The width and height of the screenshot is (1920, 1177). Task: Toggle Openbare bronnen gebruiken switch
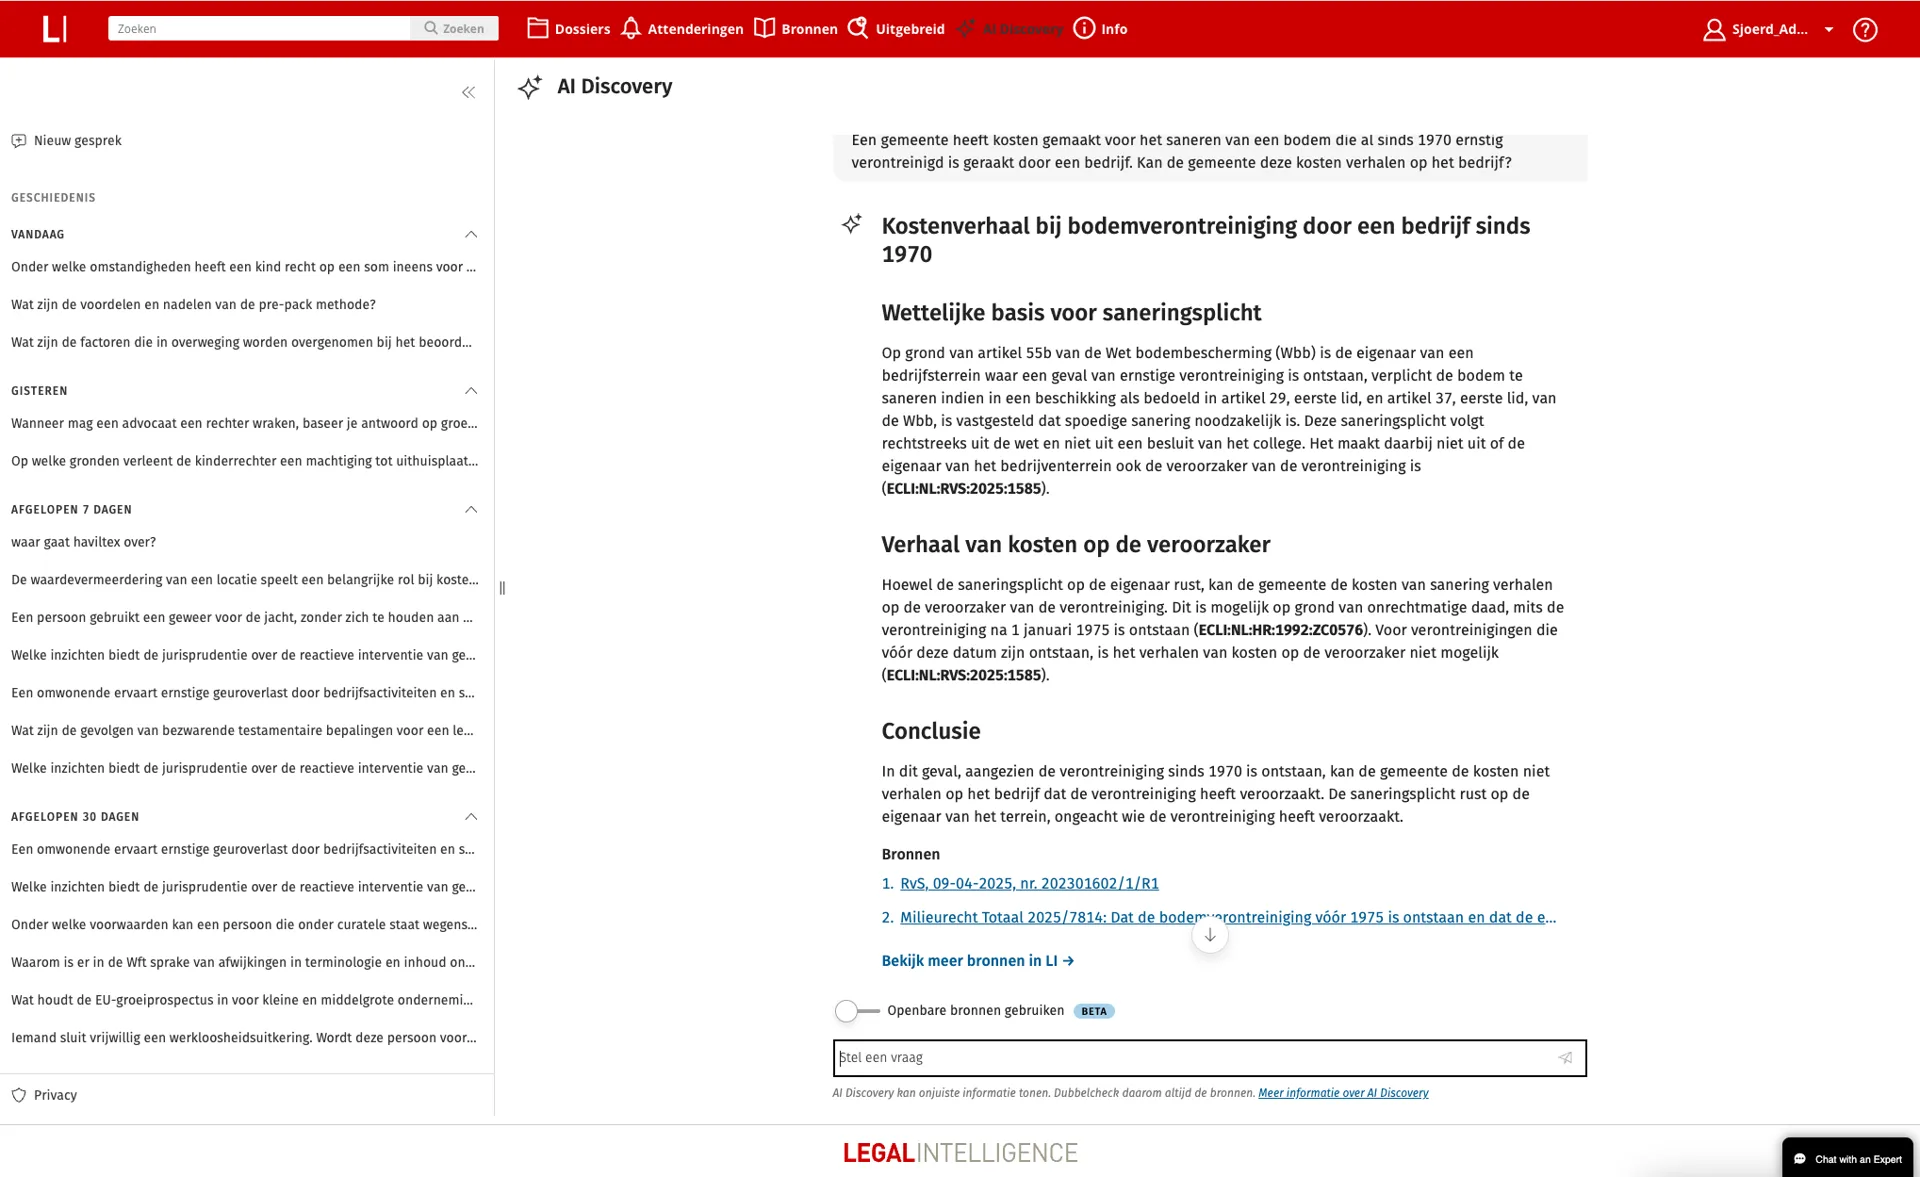(x=856, y=1011)
